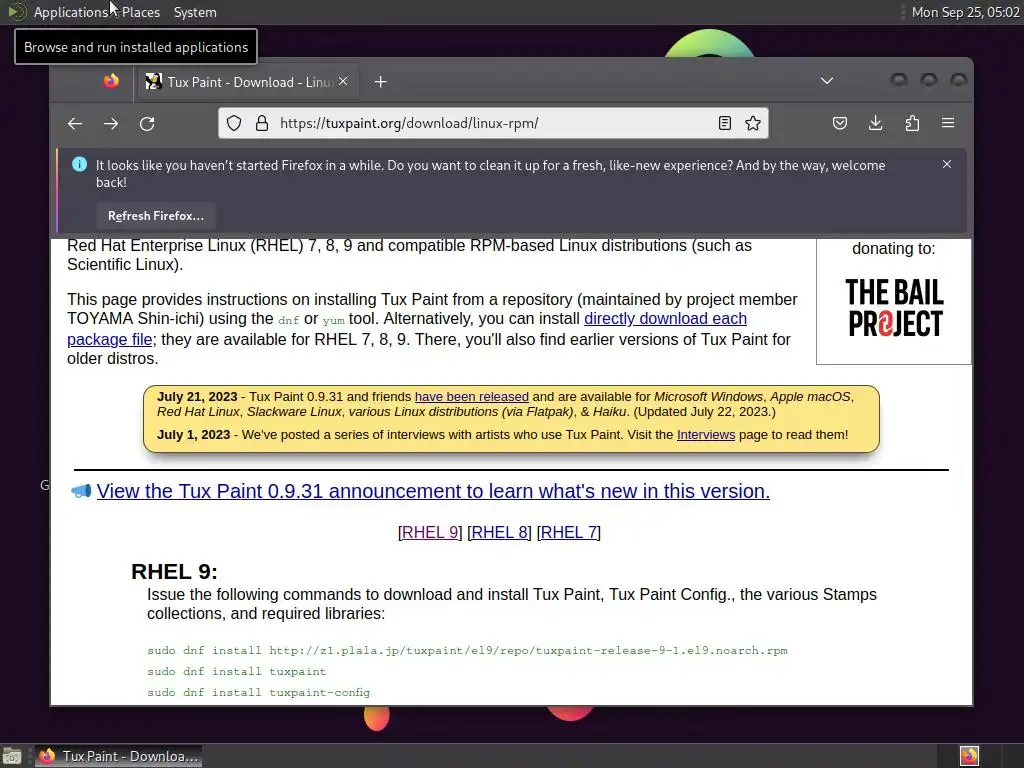Expand the list all tabs chevron

(827, 81)
